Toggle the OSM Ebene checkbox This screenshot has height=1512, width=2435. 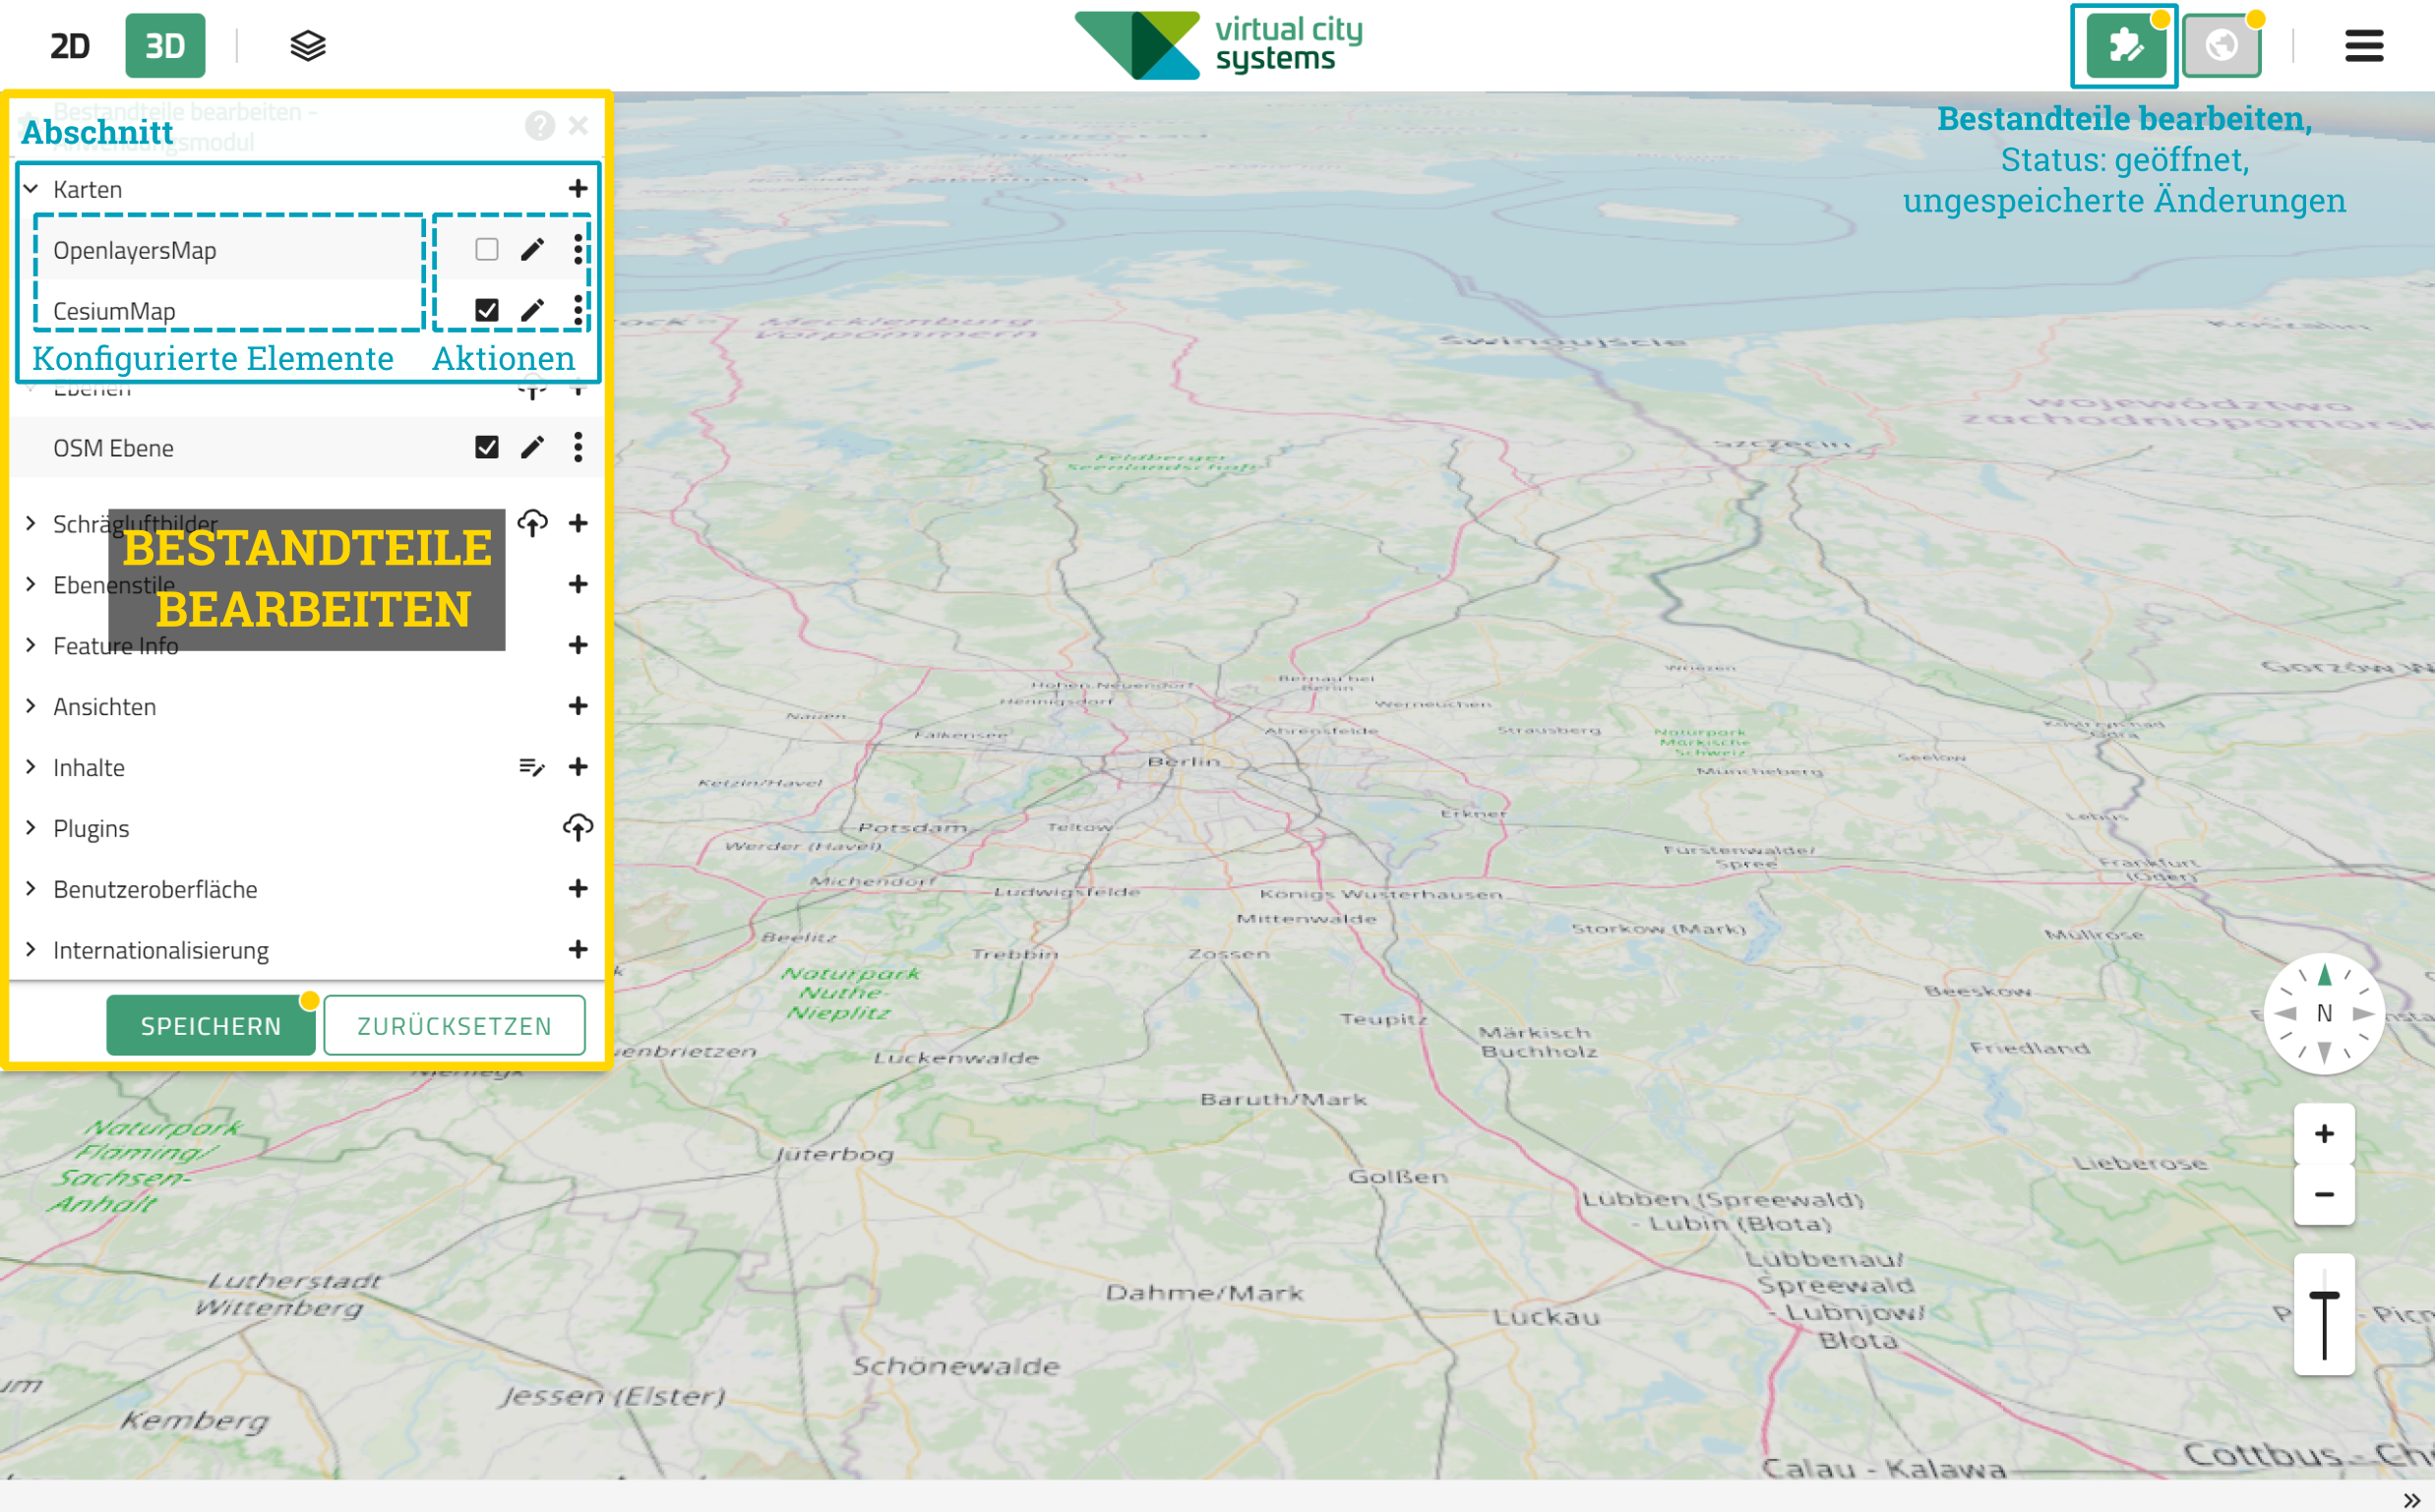click(x=487, y=447)
